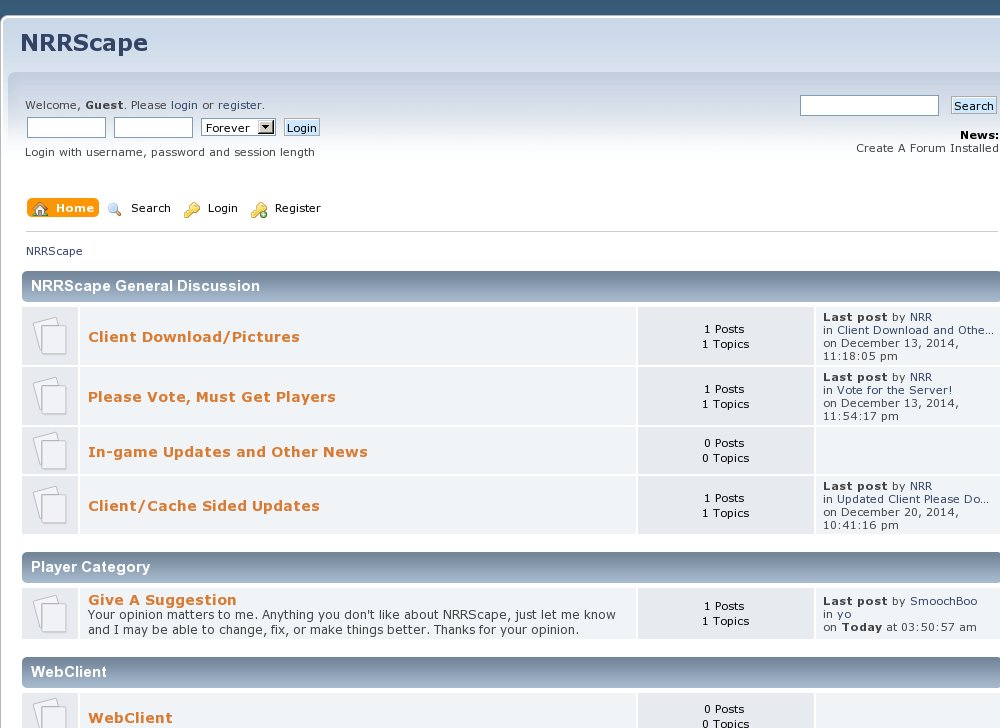Viewport: 1000px width, 728px height.
Task: Click the search text box
Action: click(x=869, y=106)
